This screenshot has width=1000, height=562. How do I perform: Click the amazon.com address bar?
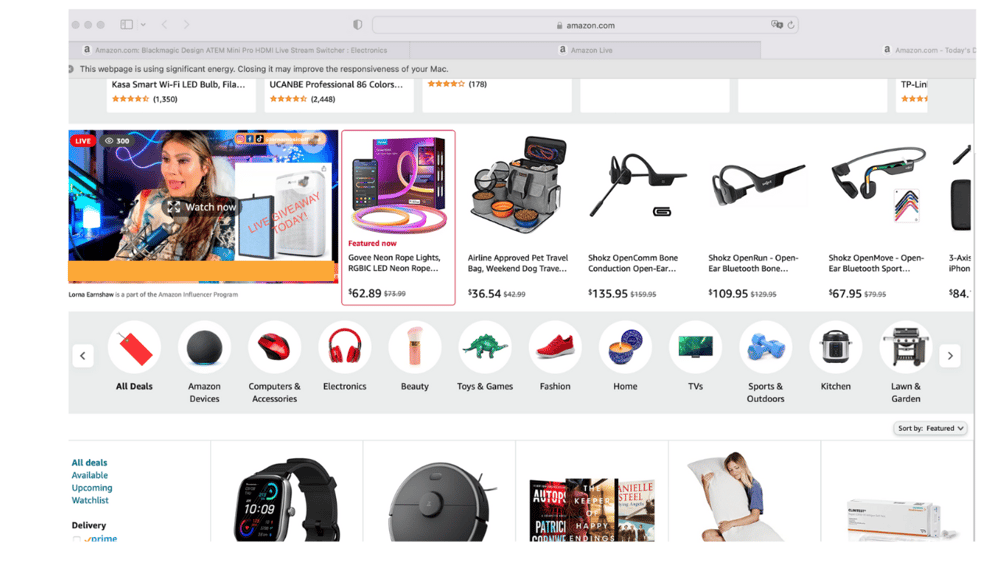[585, 25]
